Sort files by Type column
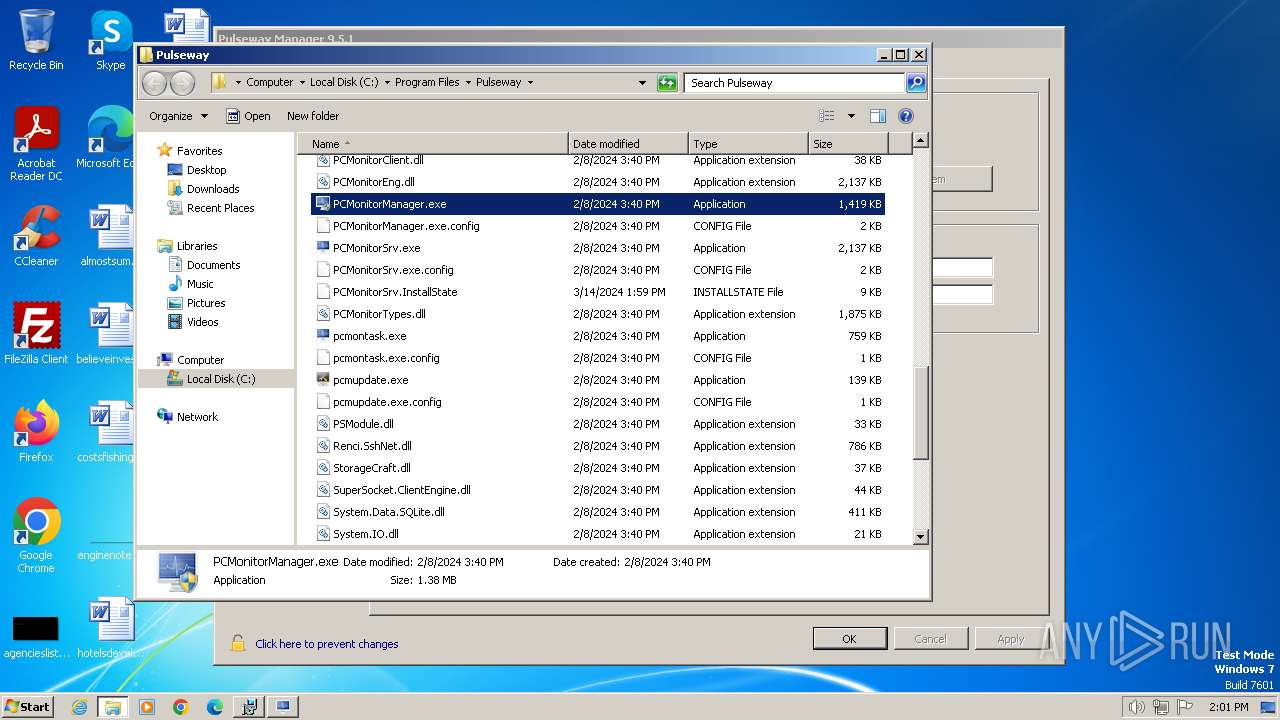This screenshot has height=720, width=1280. pos(748,144)
